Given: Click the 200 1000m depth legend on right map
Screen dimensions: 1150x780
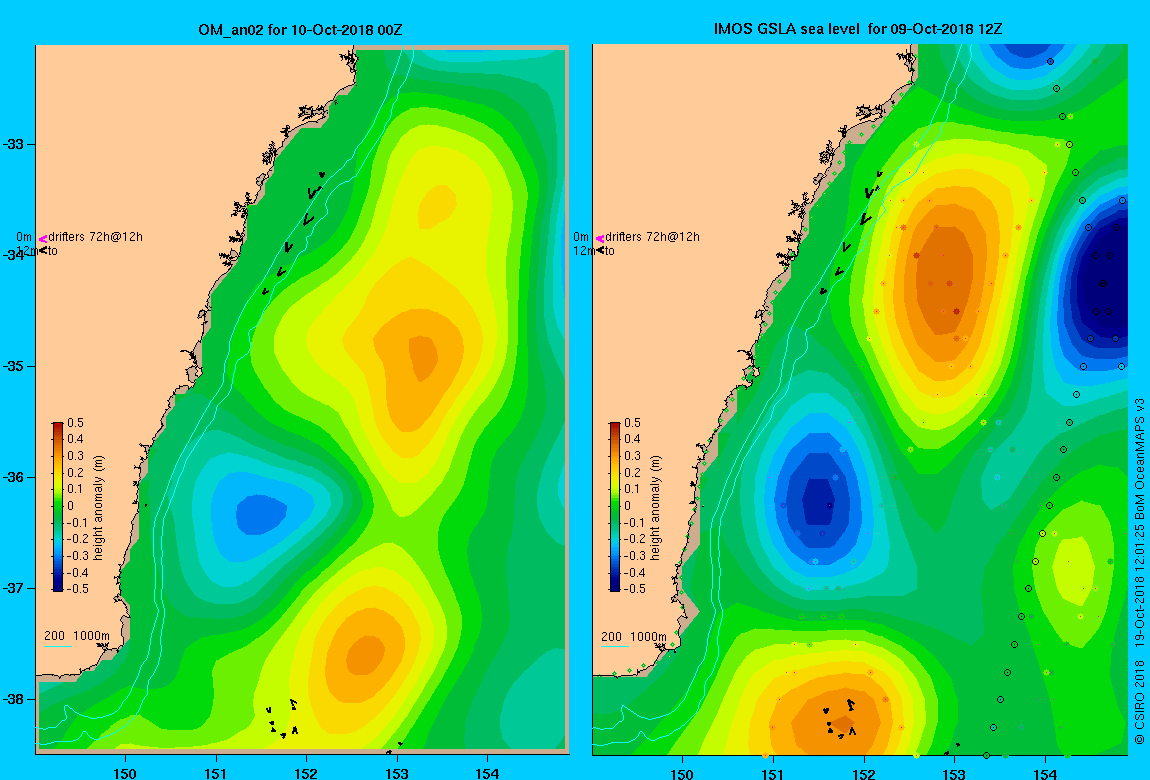Looking at the screenshot, I should pos(634,636).
